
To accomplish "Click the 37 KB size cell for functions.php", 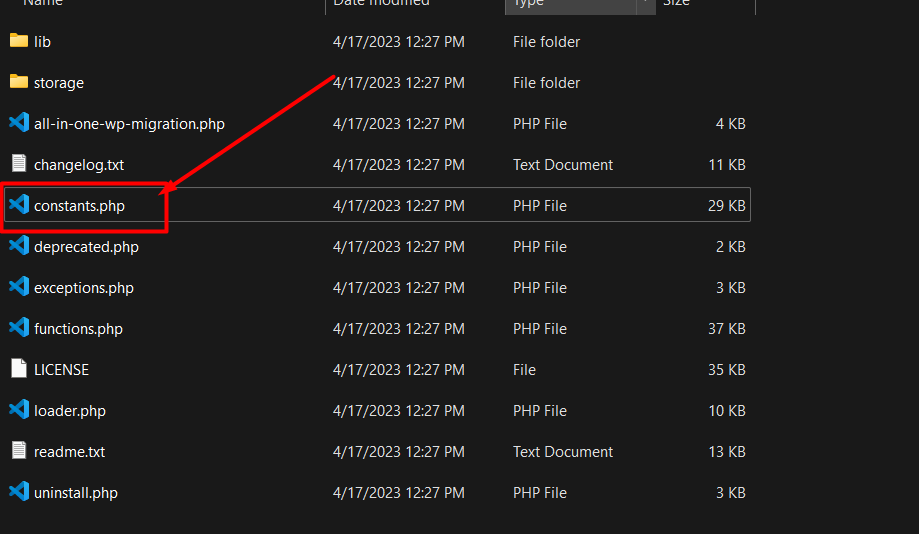I will tap(726, 328).
